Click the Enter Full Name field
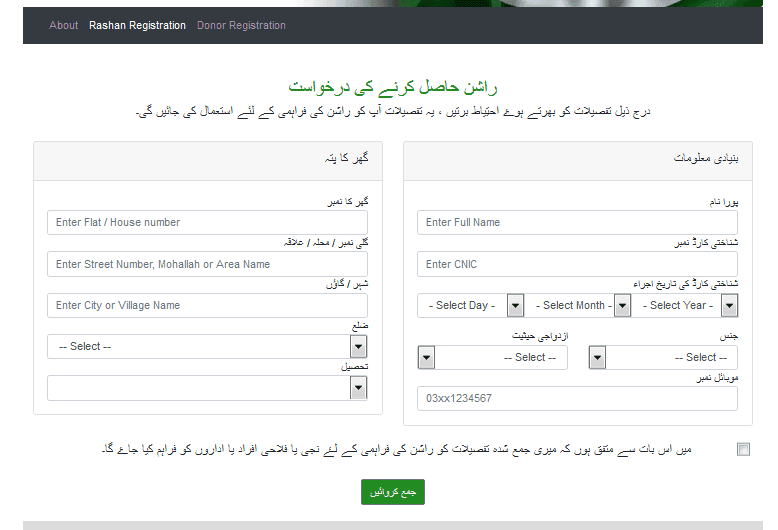This screenshot has width=778, height=530. click(577, 222)
